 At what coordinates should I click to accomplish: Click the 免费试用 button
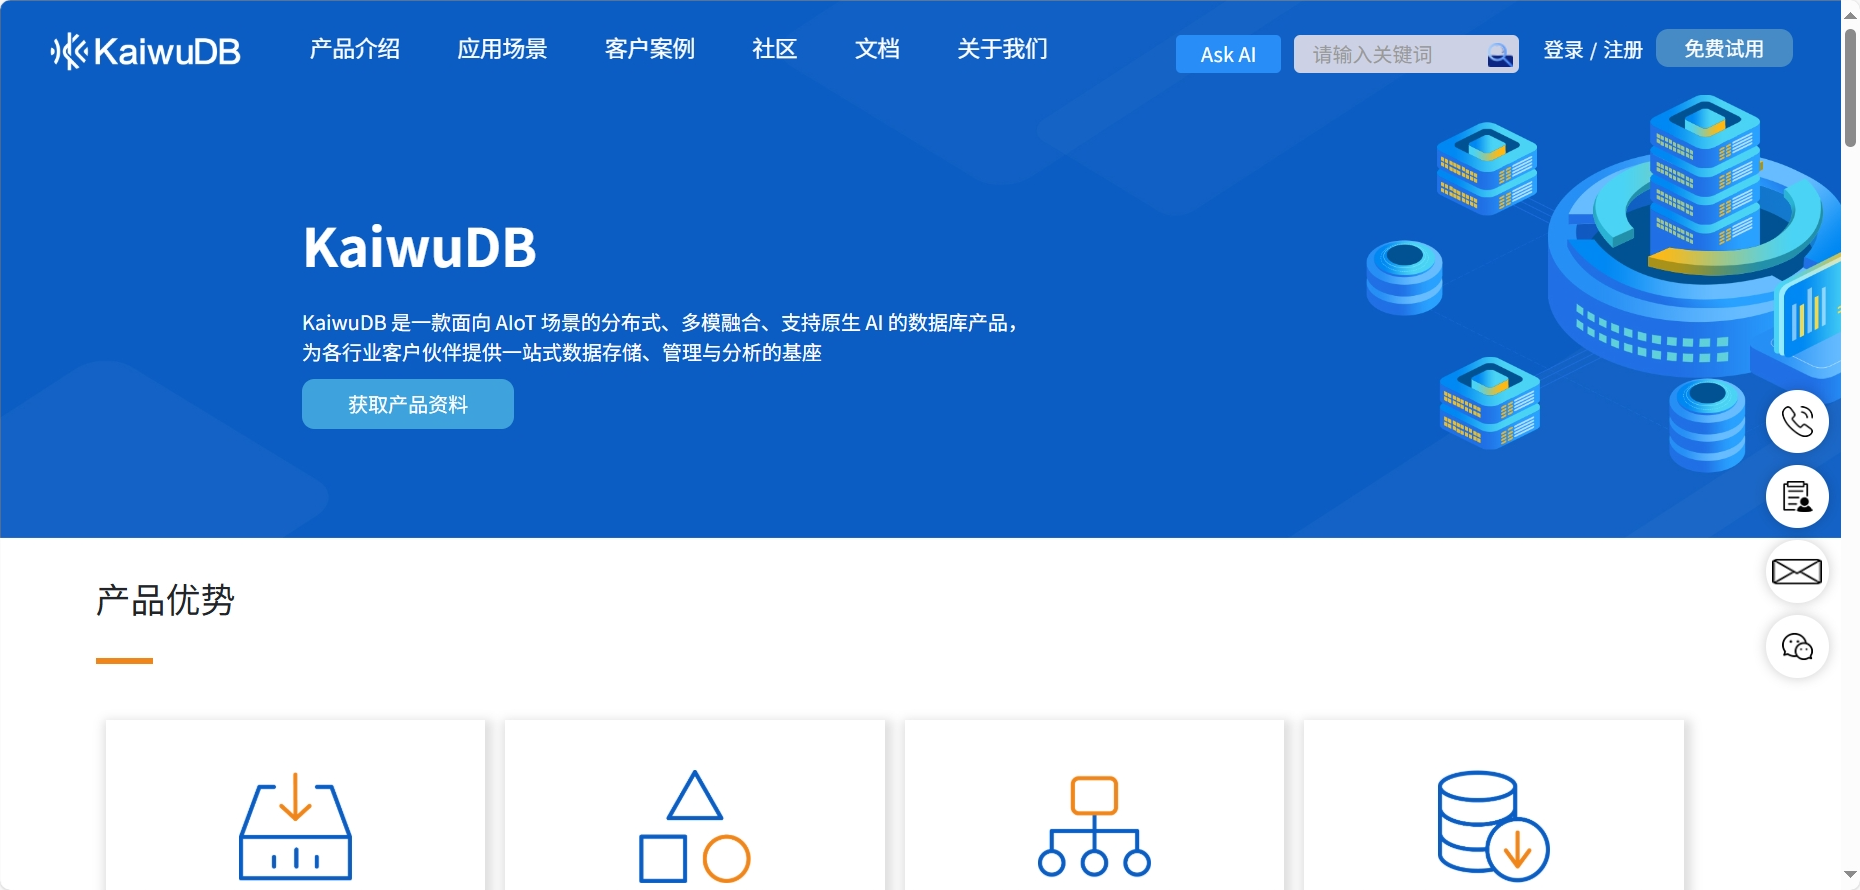pos(1724,48)
